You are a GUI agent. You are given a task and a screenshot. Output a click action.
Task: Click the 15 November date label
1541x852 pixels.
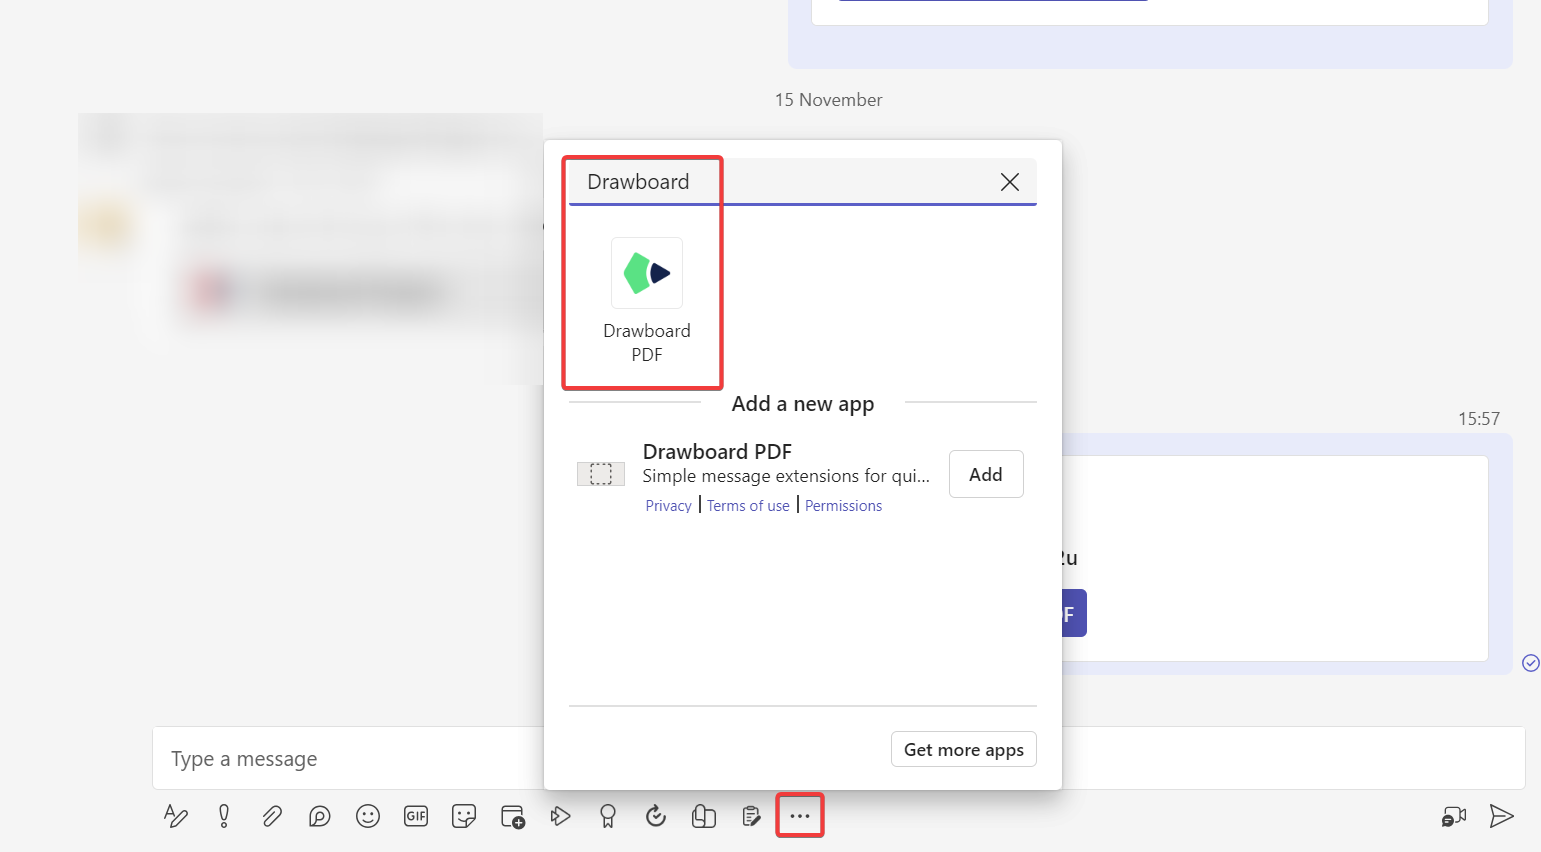[x=829, y=100]
